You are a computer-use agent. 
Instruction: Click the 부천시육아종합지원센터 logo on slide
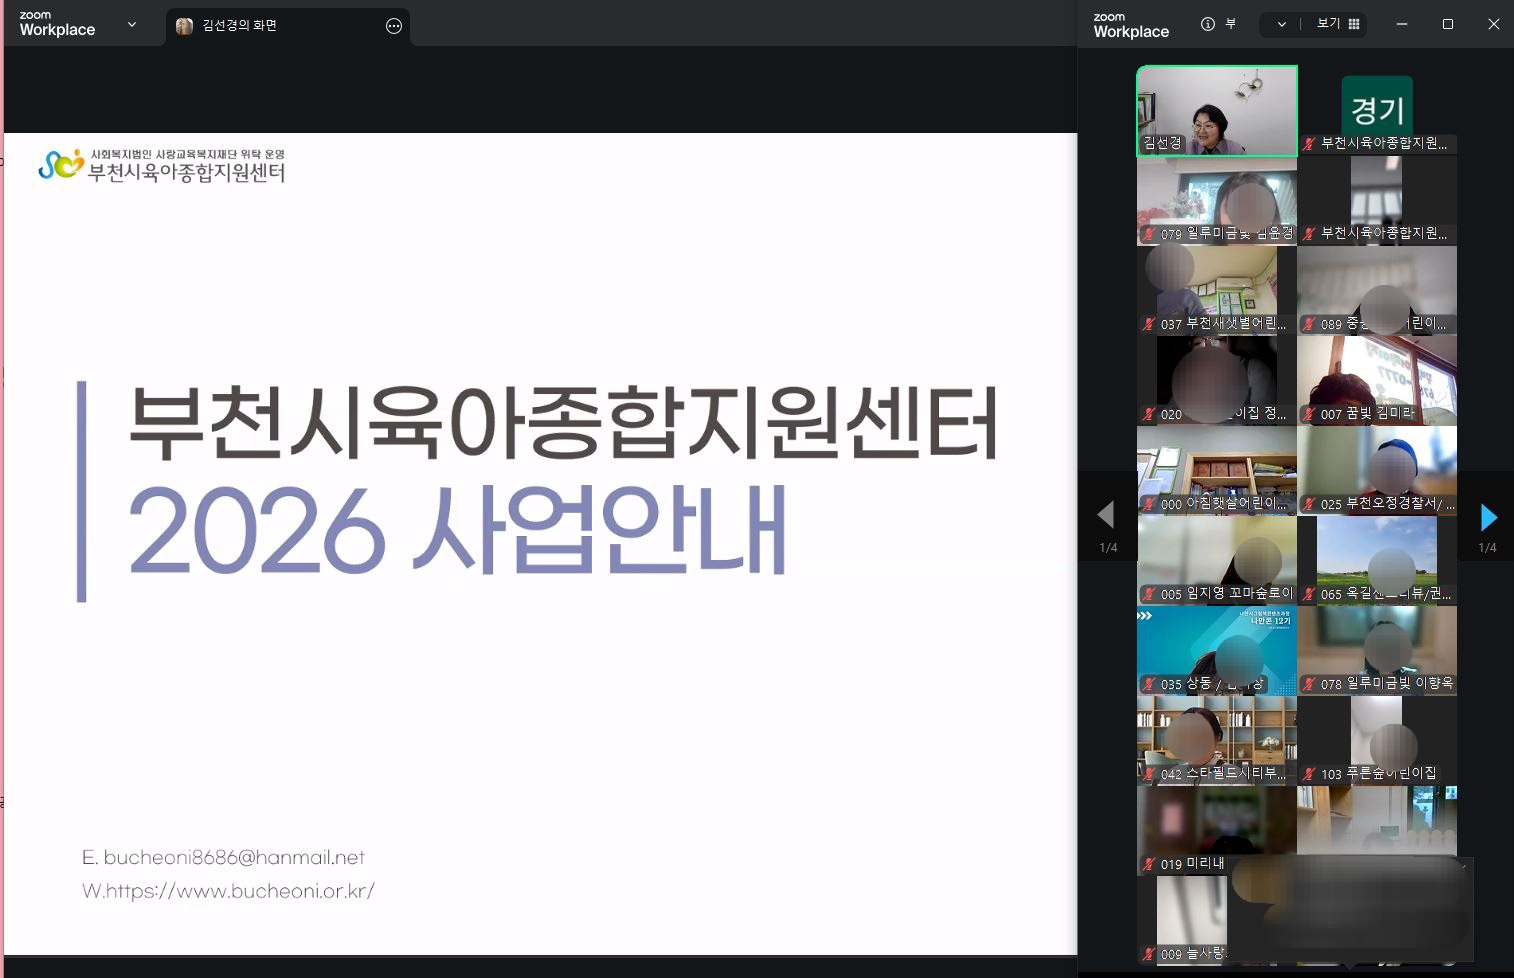(x=162, y=165)
